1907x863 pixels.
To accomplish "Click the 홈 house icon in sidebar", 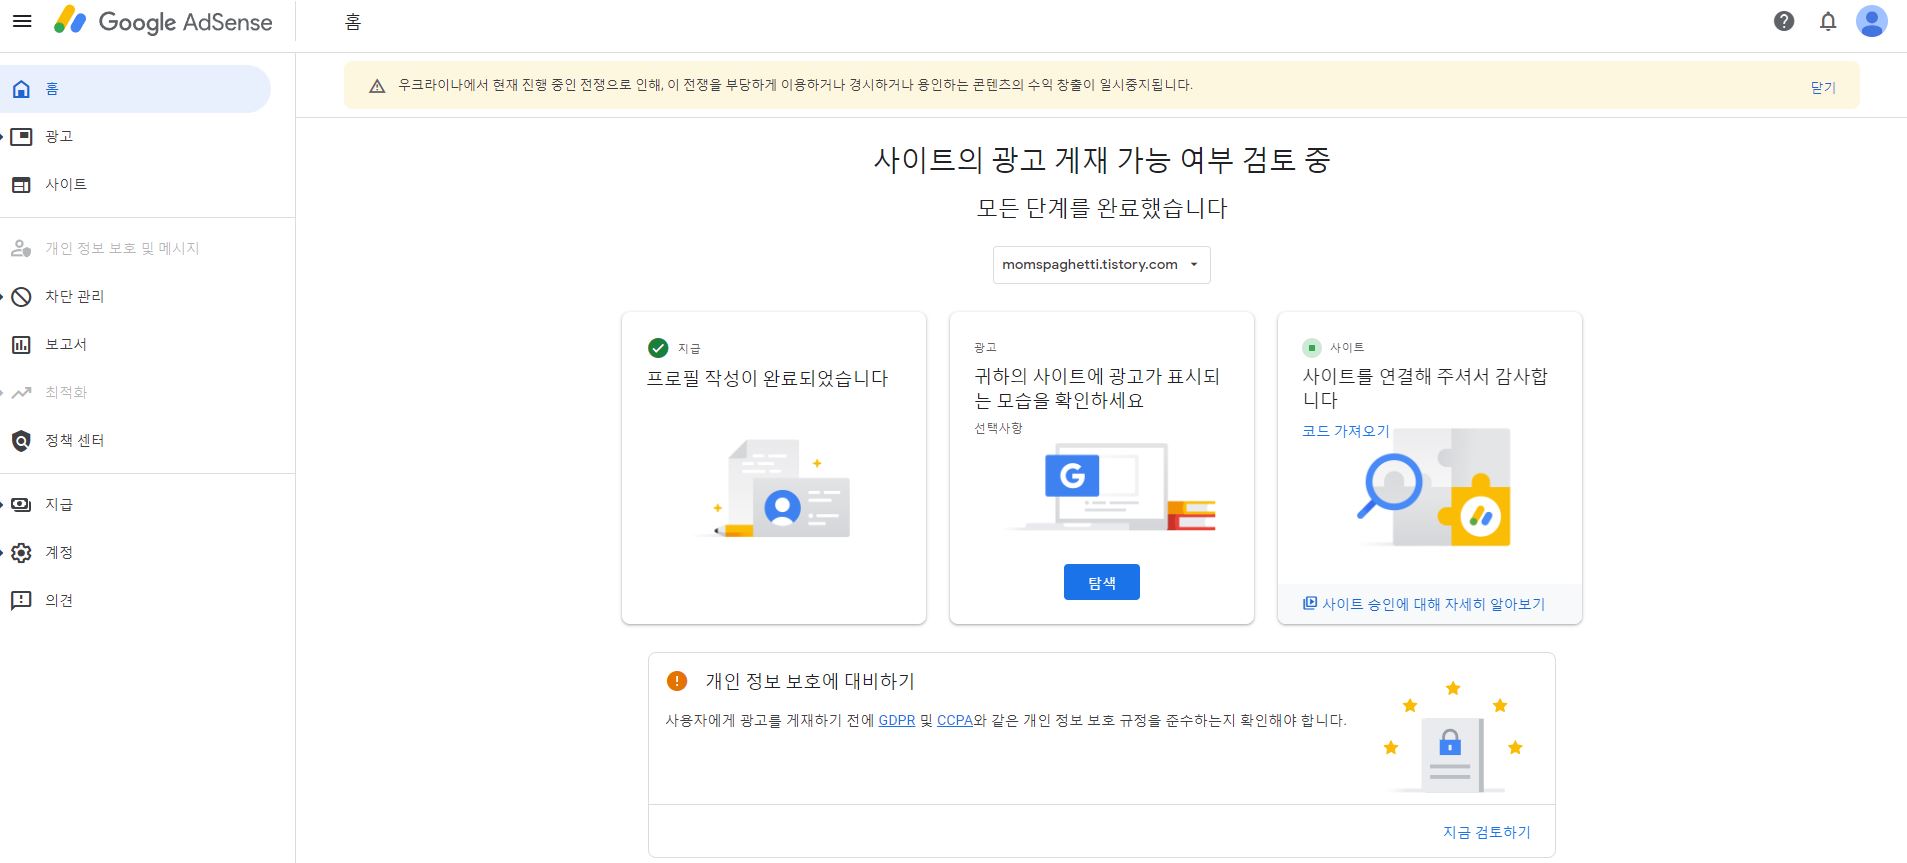I will (x=21, y=89).
